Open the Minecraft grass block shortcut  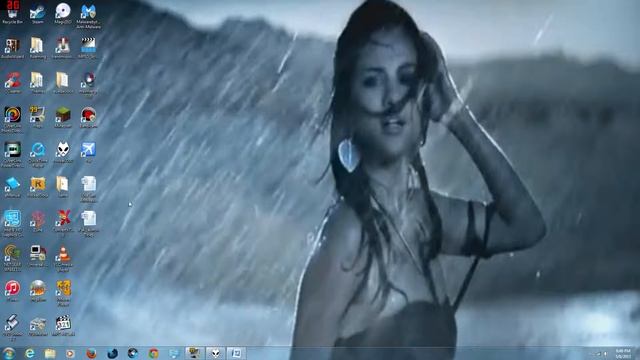pyautogui.click(x=63, y=117)
